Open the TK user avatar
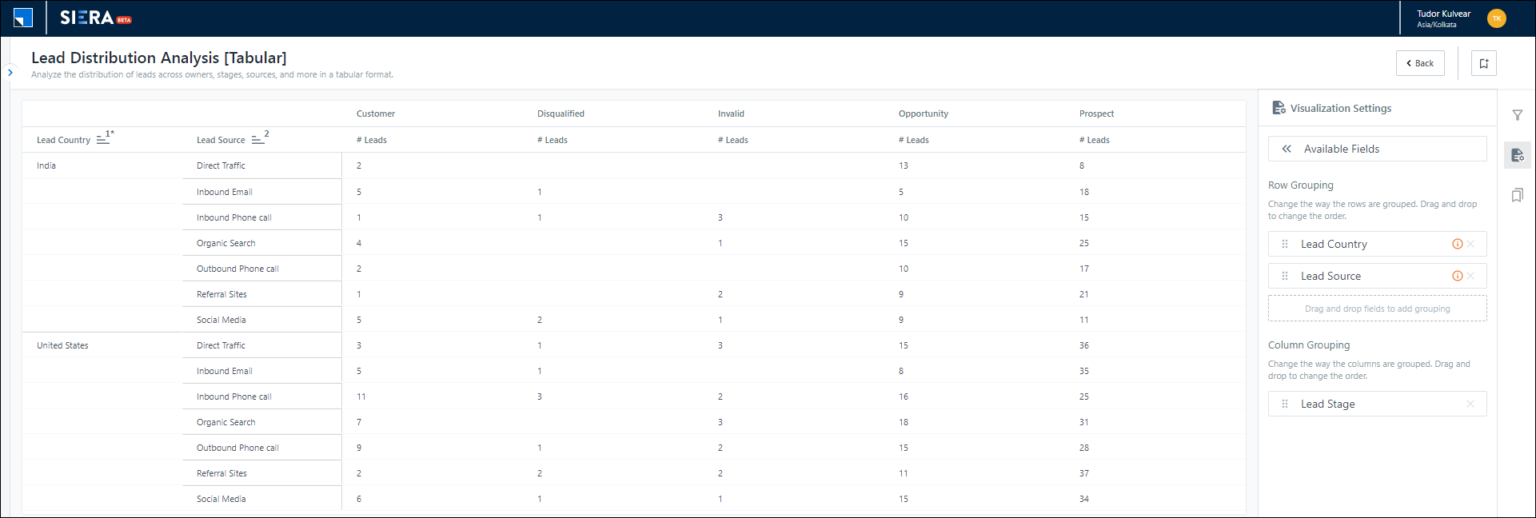 point(1496,18)
